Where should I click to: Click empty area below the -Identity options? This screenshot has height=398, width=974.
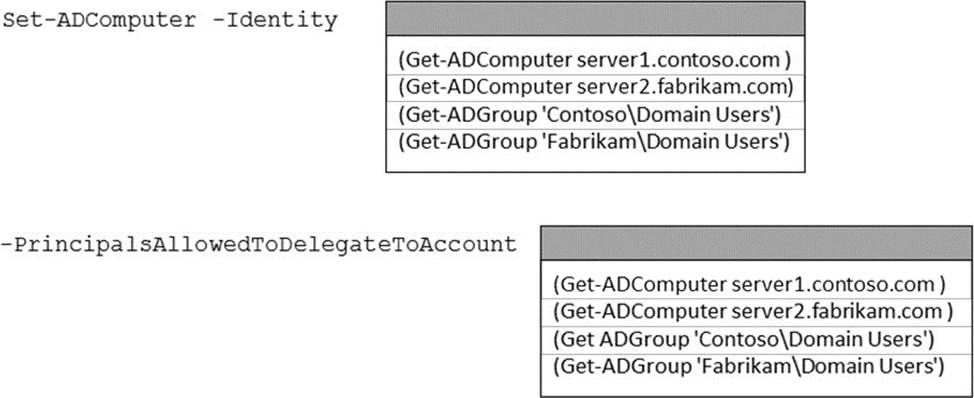pos(595,163)
